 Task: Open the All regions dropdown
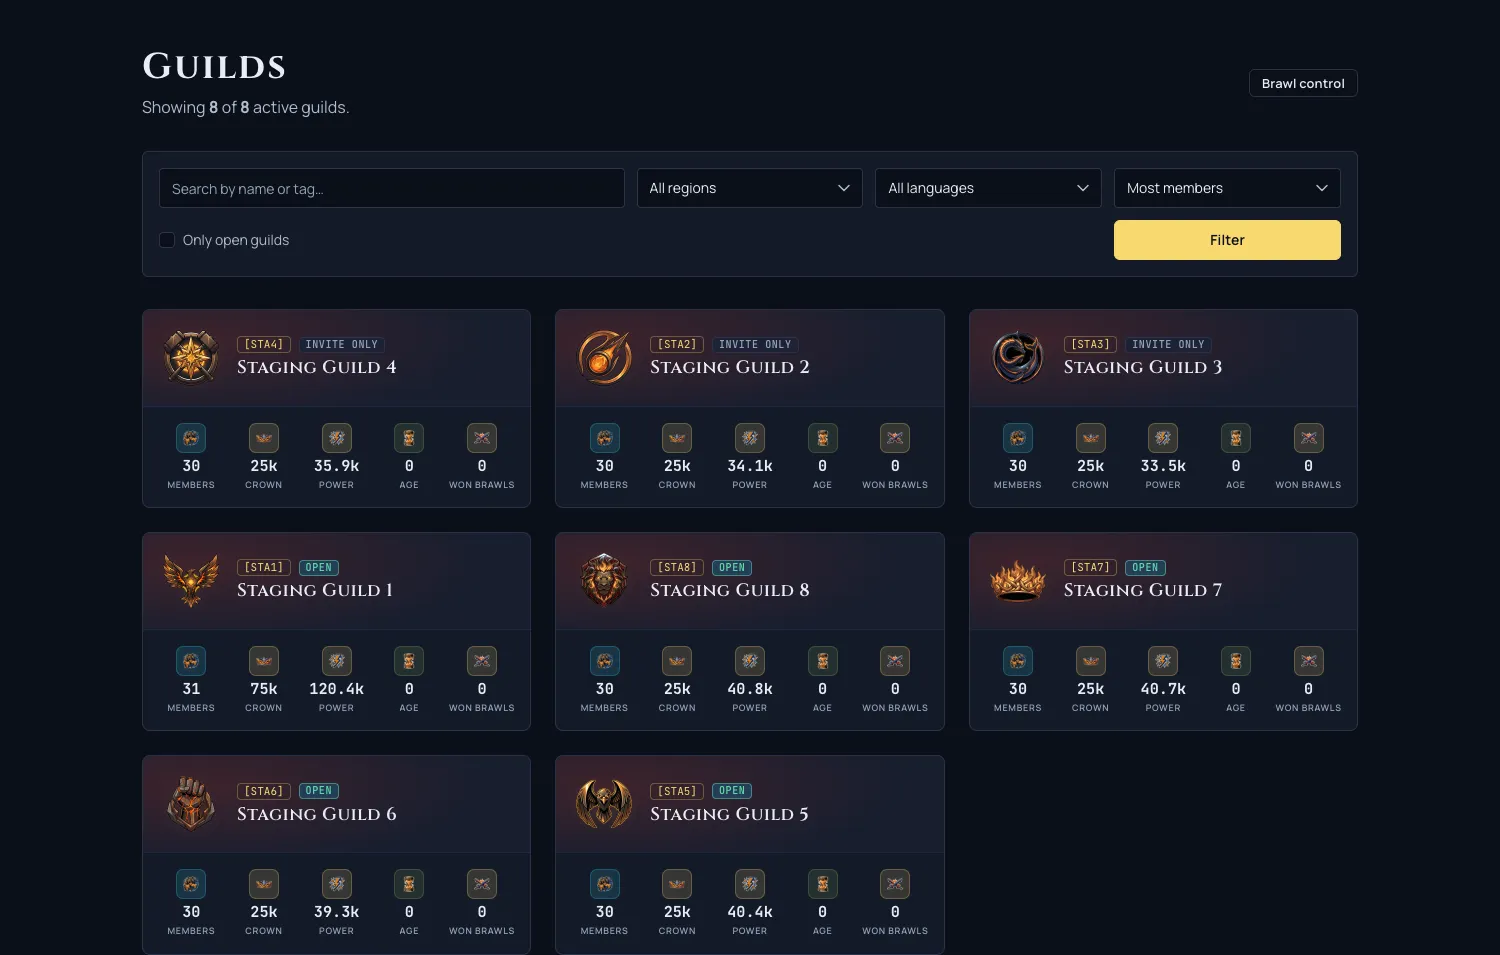[x=750, y=188]
